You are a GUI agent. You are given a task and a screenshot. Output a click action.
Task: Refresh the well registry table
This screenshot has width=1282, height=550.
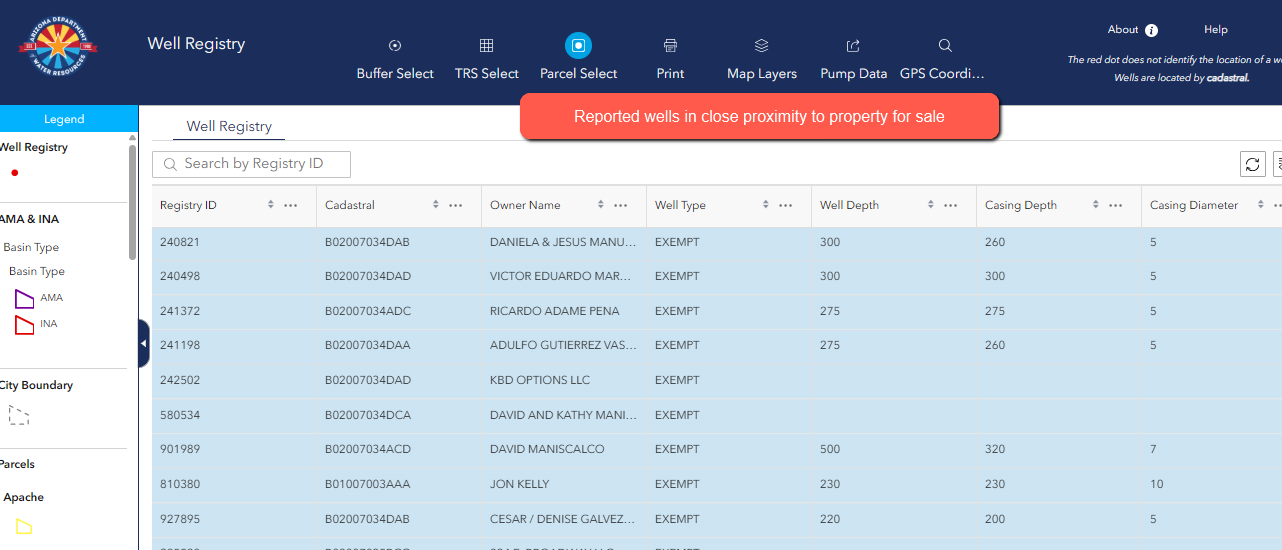tap(1253, 164)
